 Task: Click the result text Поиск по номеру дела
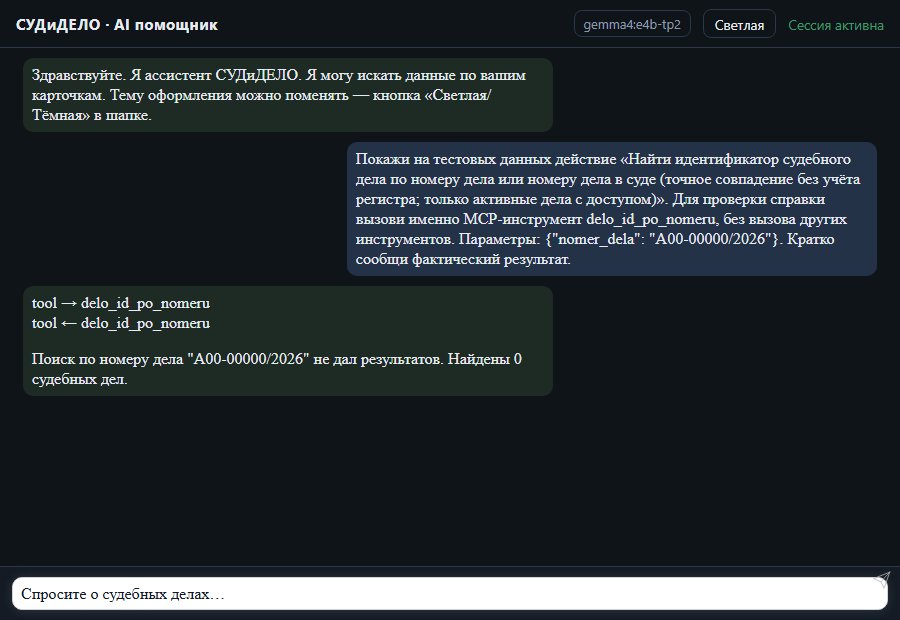click(277, 369)
